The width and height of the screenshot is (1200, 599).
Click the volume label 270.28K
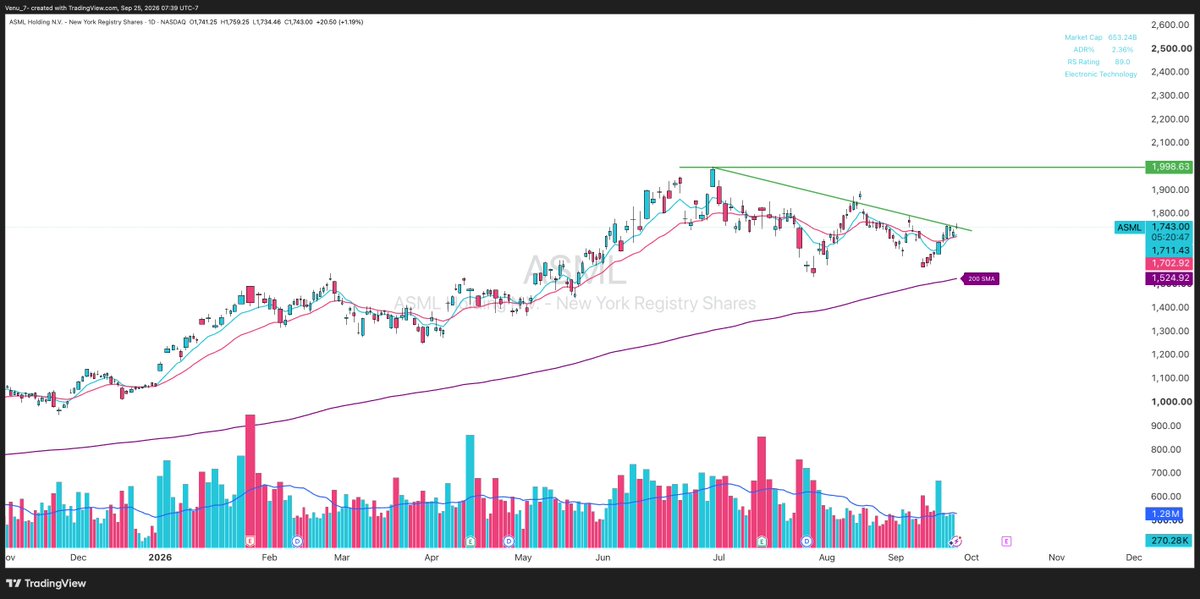1169,540
